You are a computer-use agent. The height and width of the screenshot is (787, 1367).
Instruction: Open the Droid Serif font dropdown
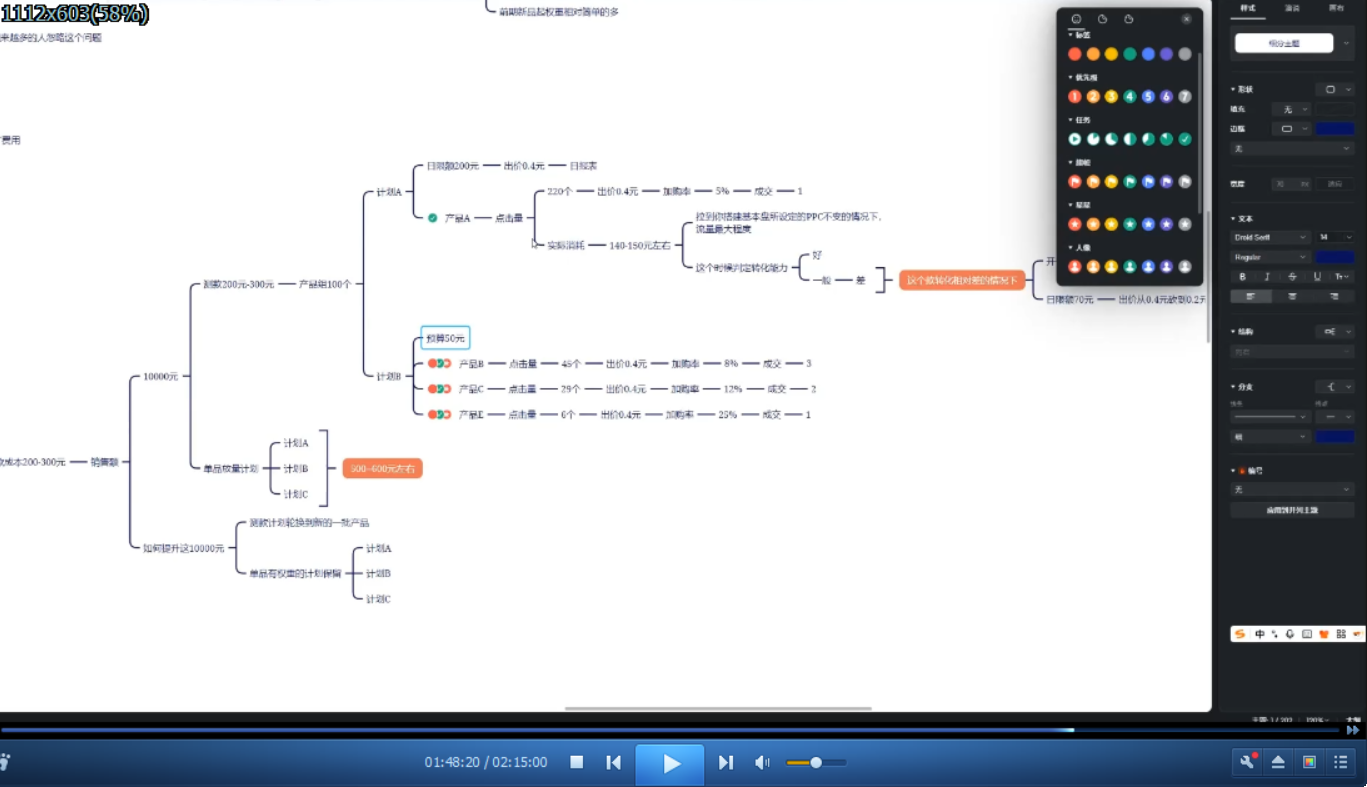(x=1270, y=237)
